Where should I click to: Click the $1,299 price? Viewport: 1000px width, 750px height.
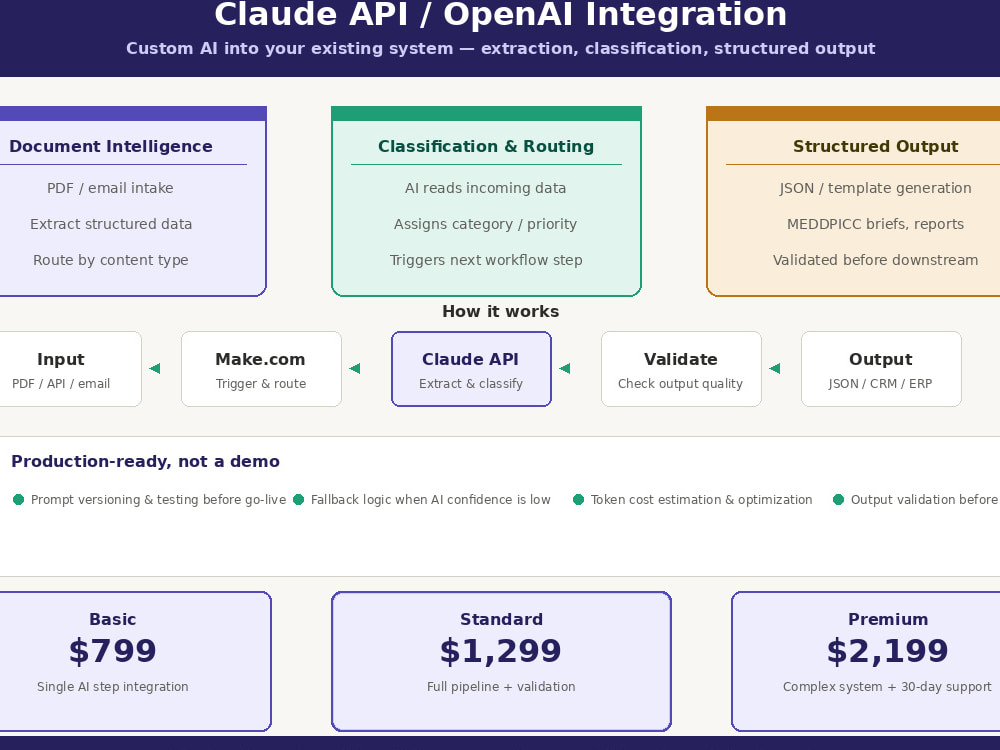pyautogui.click(x=501, y=651)
